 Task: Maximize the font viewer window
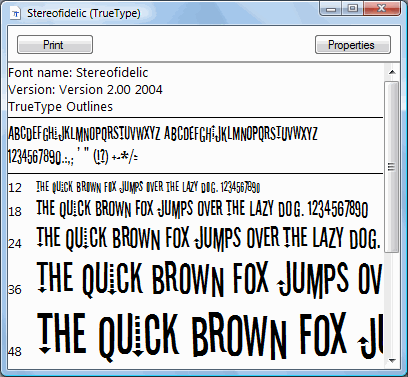pos(353,9)
